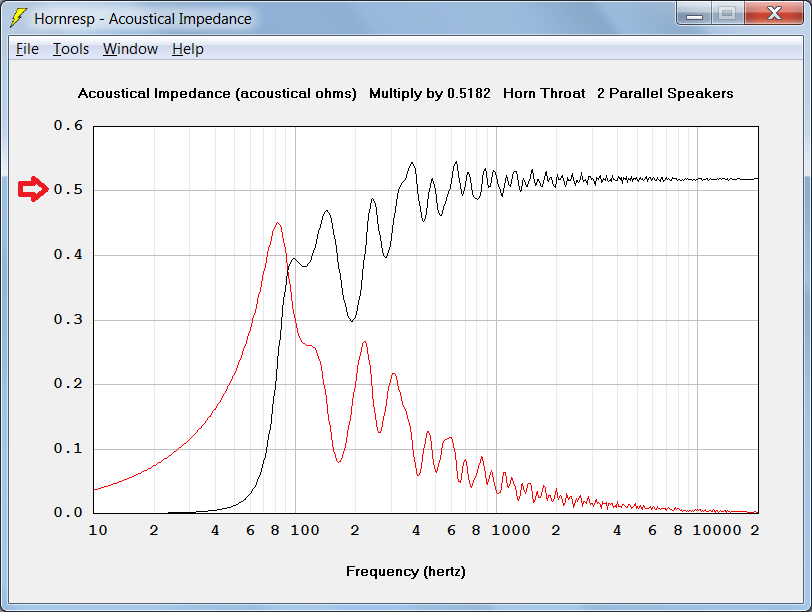812x612 pixels.
Task: Click the 0.4 y-axis value
Action: coord(68,254)
